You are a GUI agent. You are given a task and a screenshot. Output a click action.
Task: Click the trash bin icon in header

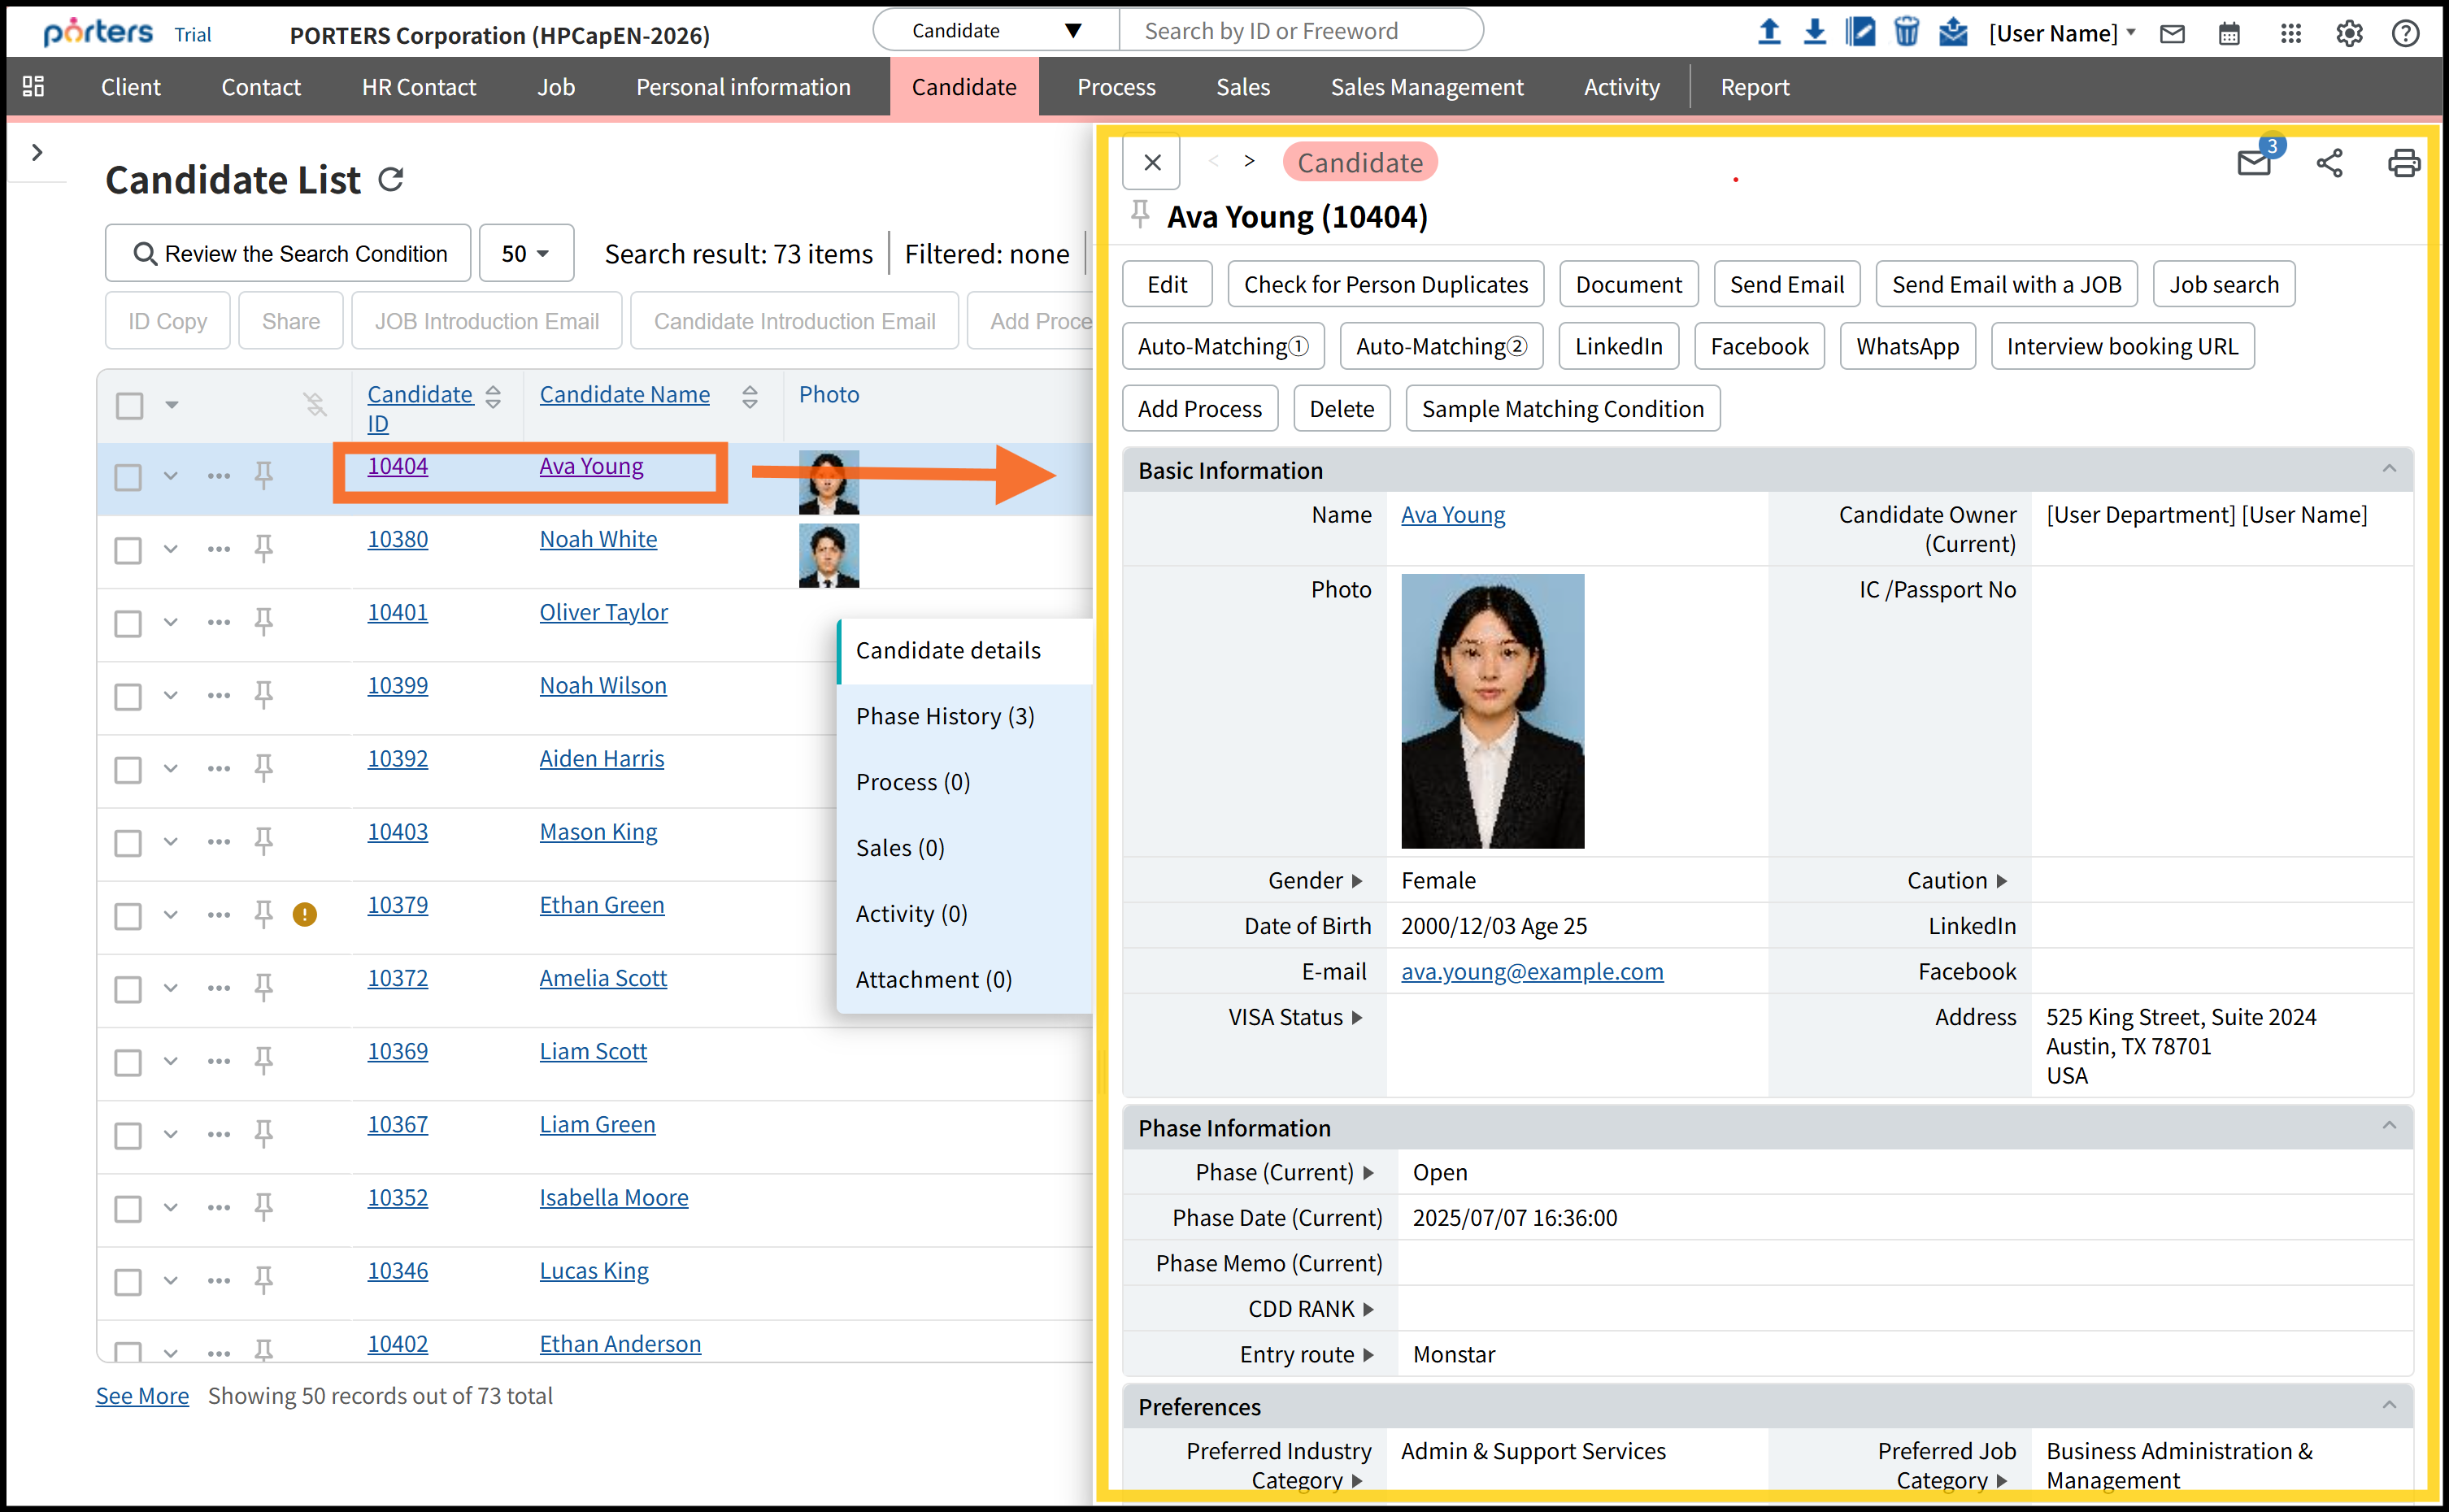coord(1906,32)
